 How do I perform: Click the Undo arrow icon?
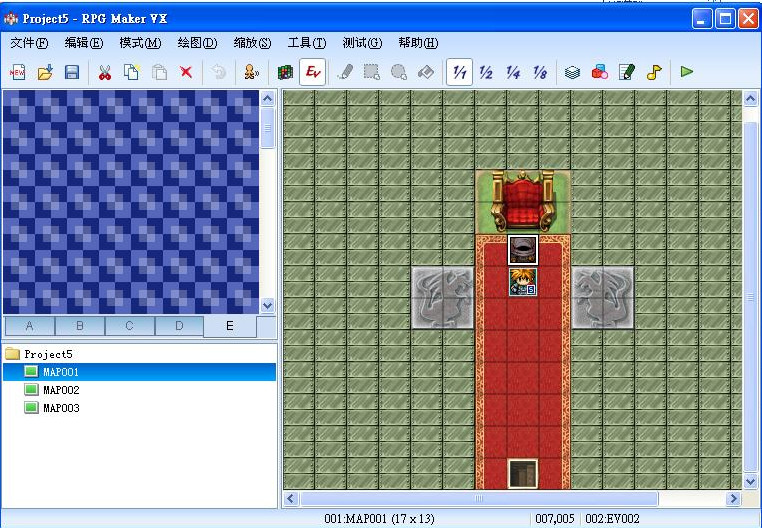tap(219, 72)
